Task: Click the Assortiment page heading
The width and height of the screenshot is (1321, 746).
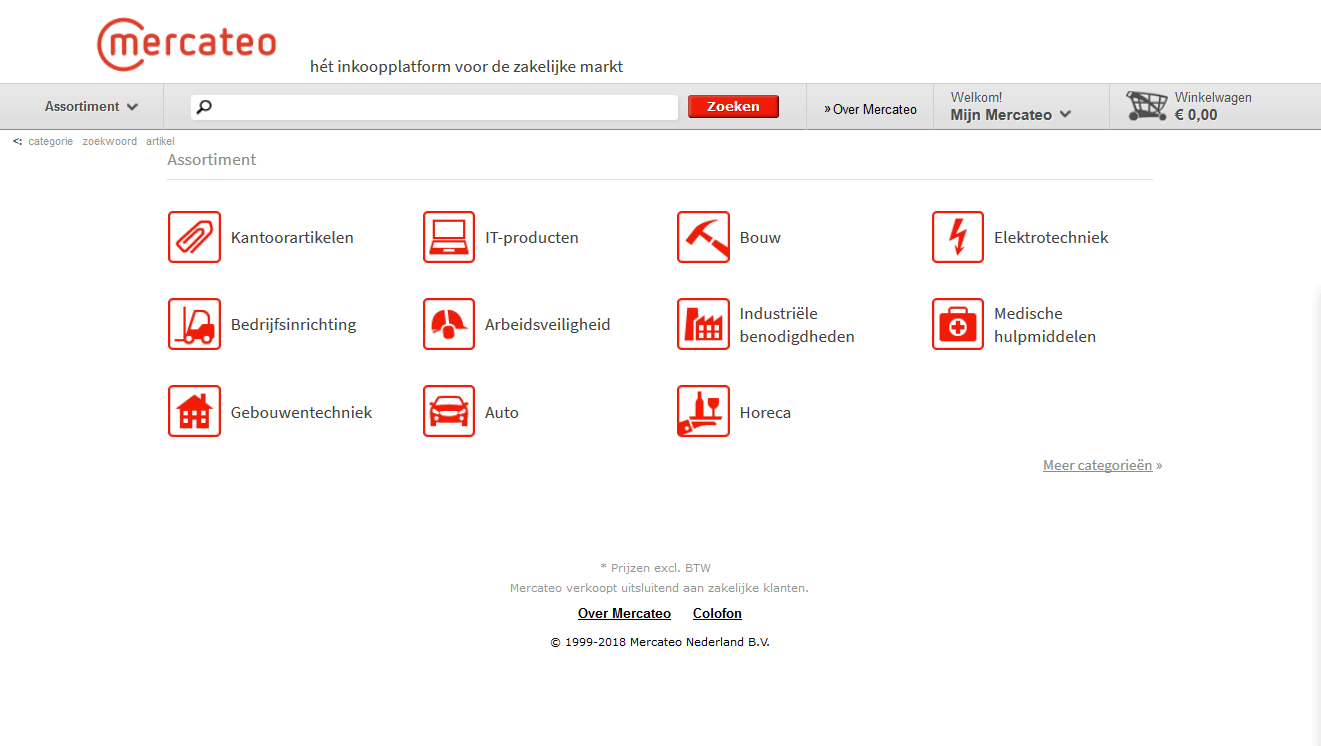Action: click(x=211, y=159)
